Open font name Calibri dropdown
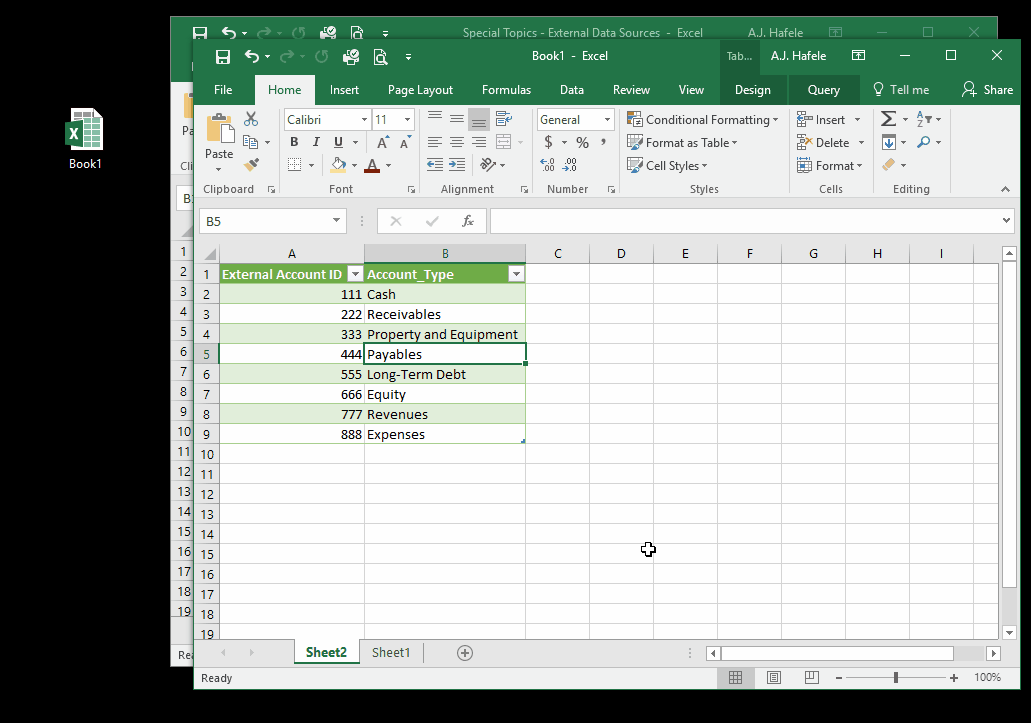This screenshot has width=1031, height=723. pos(364,120)
